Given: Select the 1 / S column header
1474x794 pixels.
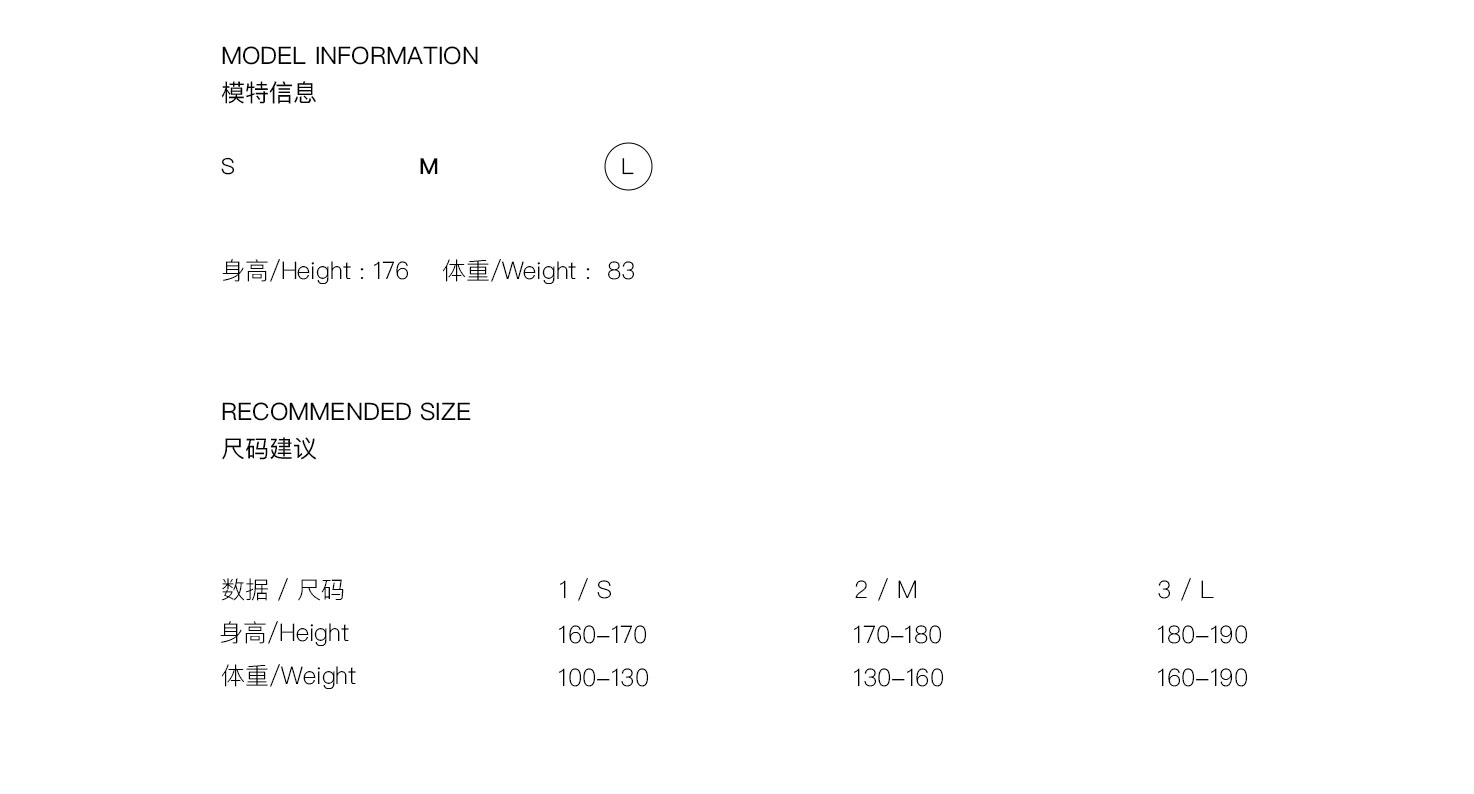Looking at the screenshot, I should pos(585,590).
